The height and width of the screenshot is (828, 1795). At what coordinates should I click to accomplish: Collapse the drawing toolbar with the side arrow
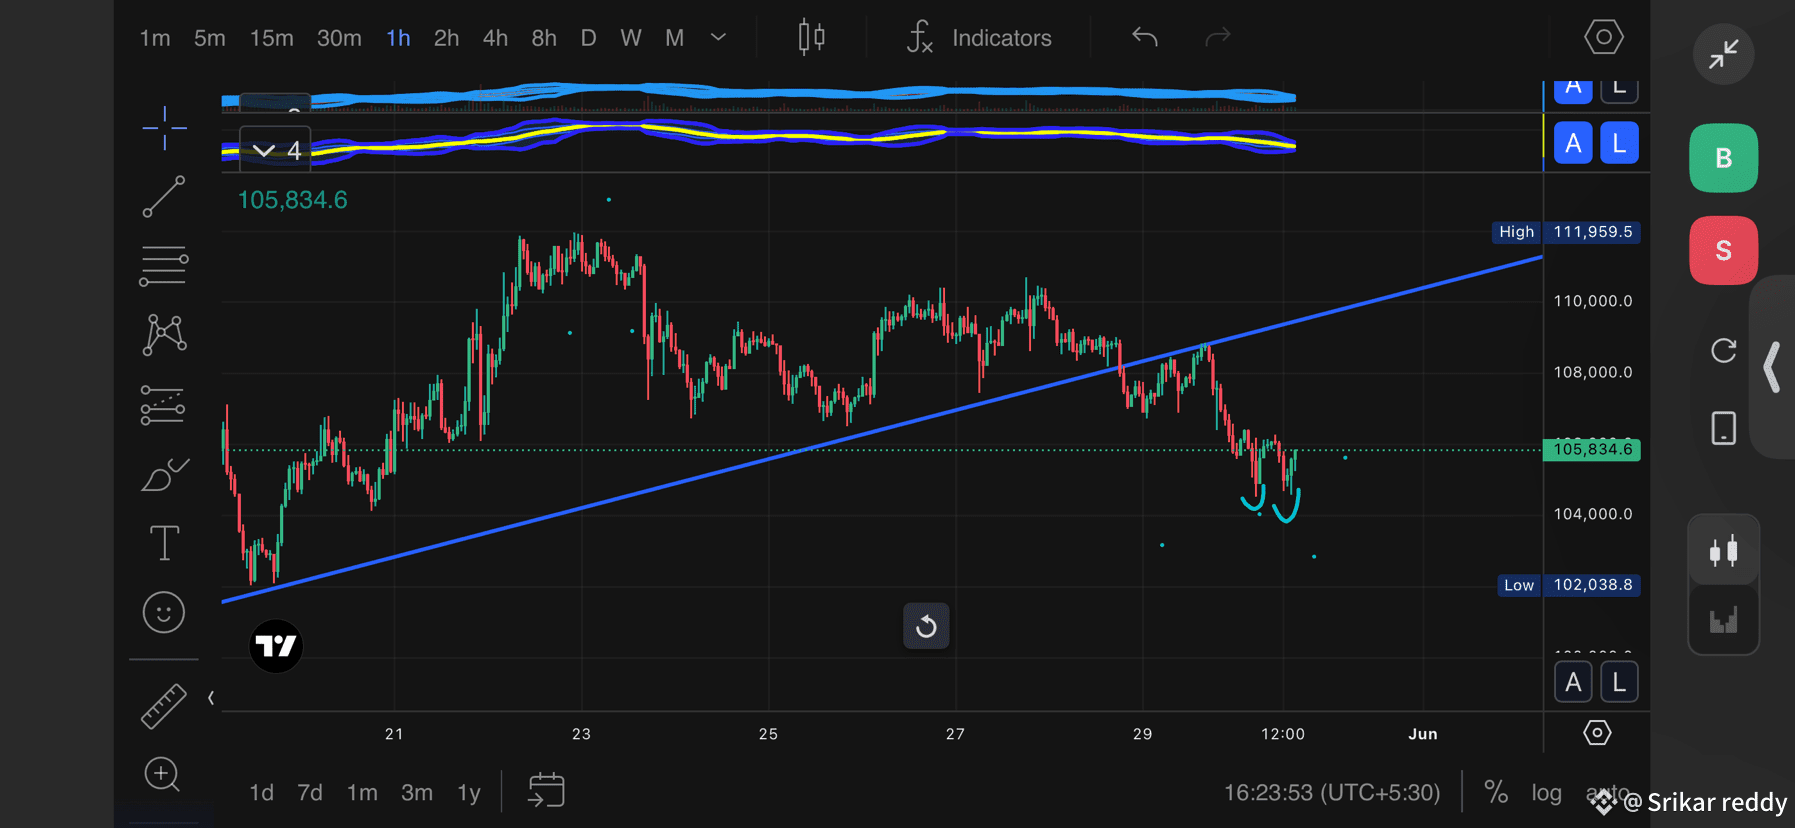[211, 698]
